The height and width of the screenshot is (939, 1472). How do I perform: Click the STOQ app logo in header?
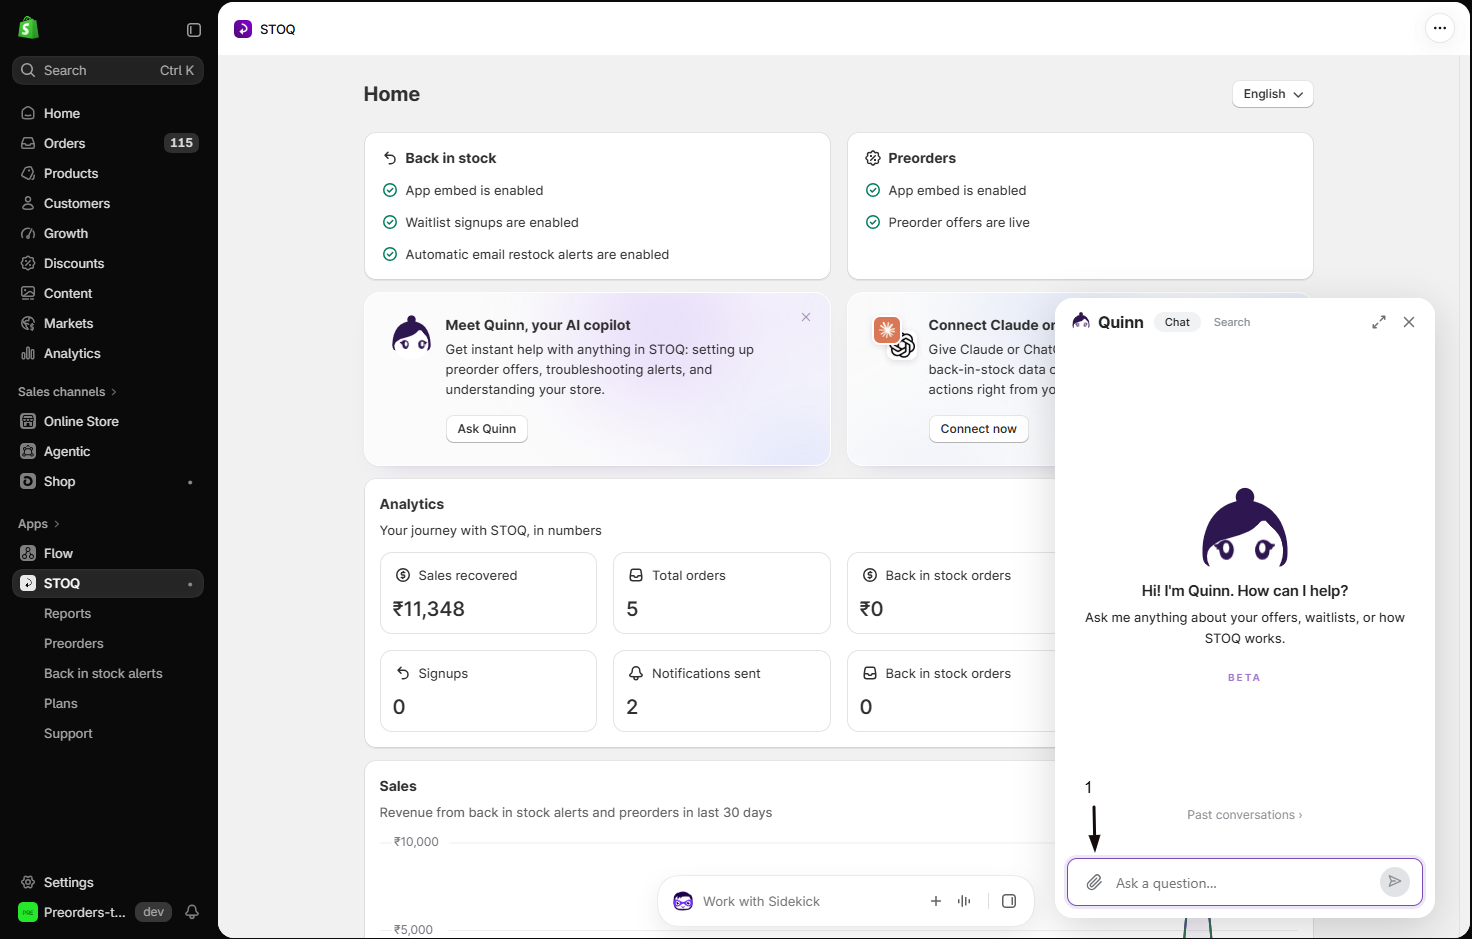coord(243,29)
